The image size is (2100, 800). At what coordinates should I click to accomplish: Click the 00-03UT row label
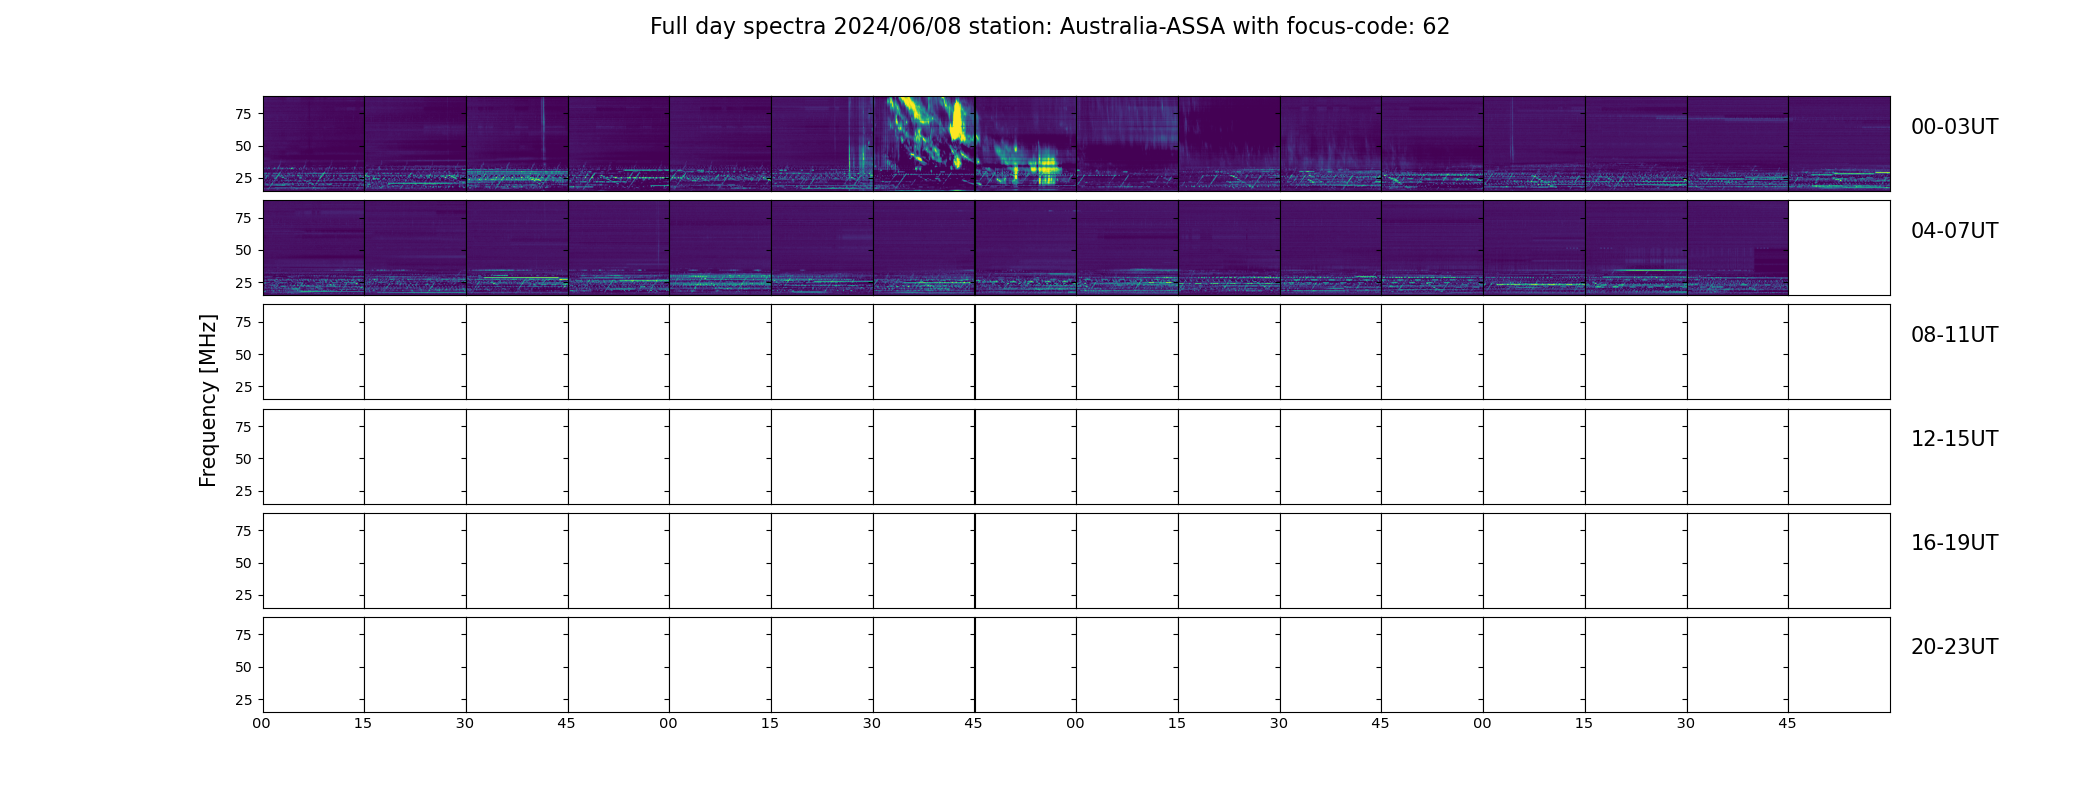pyautogui.click(x=1954, y=127)
